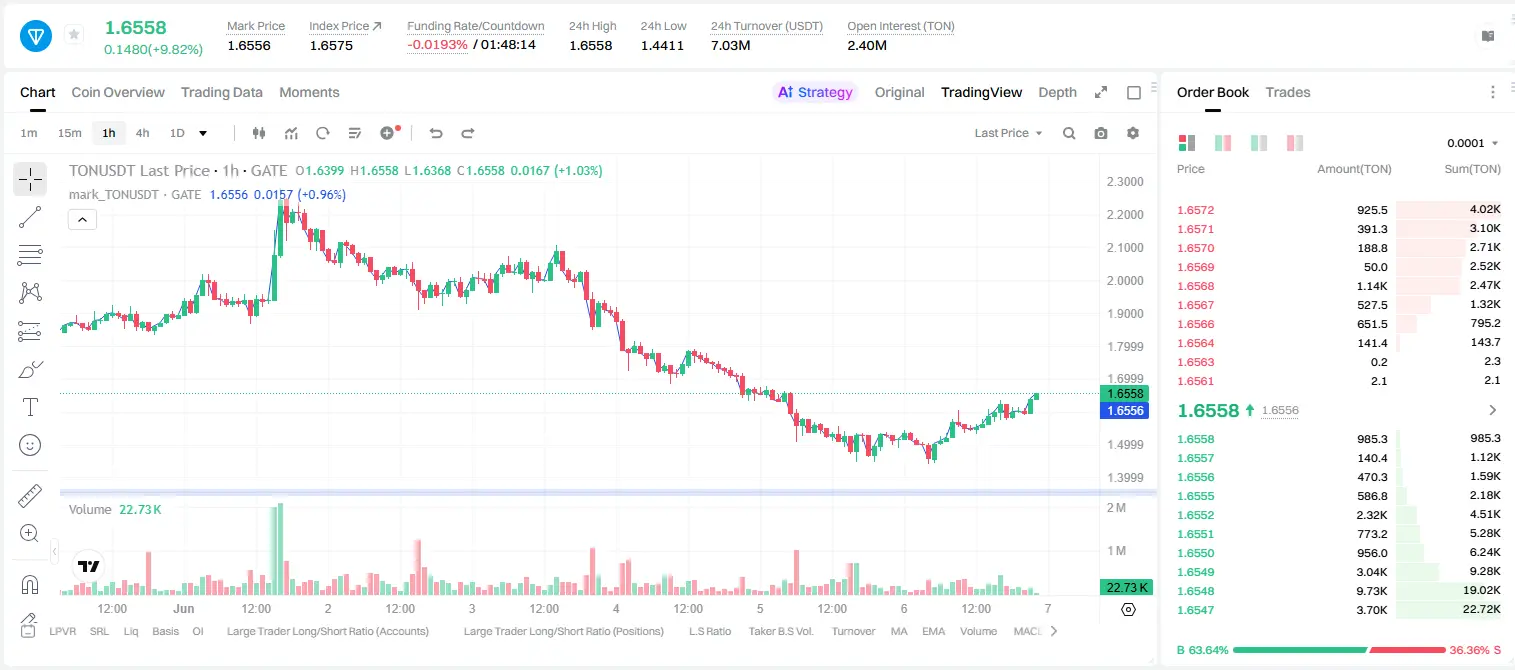Open the candlestick chart type selector
Screen dimensions: 1515x670
point(259,133)
